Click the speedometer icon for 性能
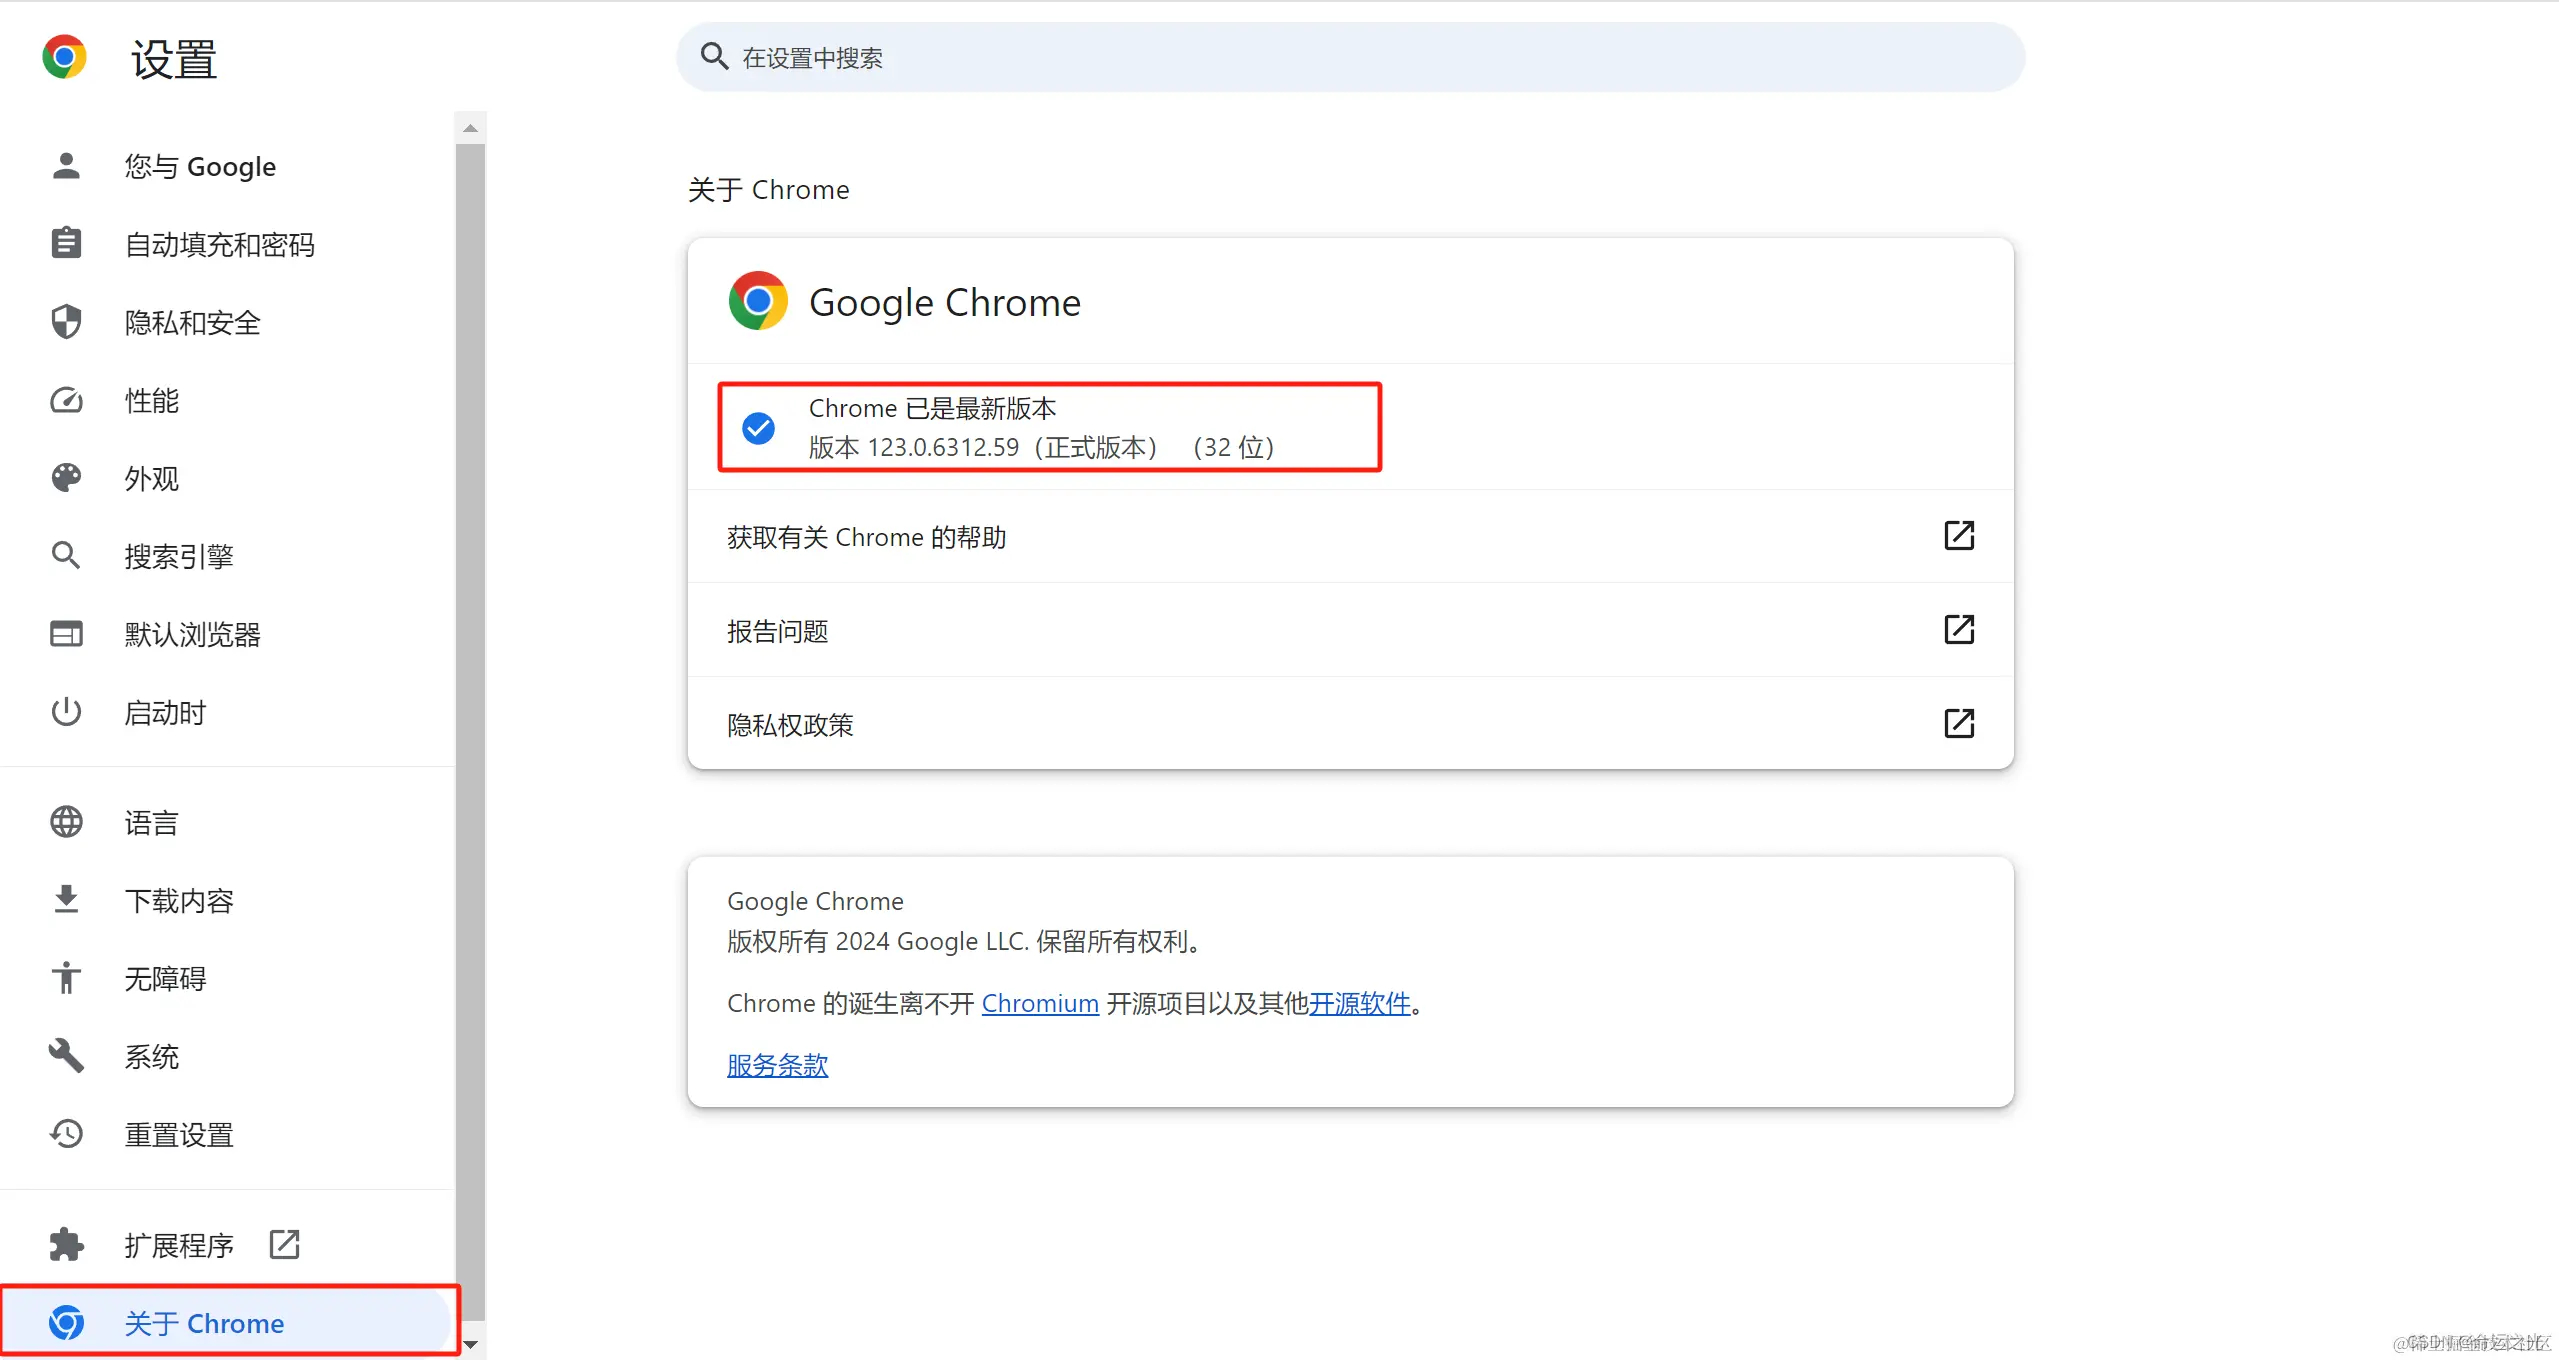This screenshot has height=1360, width=2559. 66,400
